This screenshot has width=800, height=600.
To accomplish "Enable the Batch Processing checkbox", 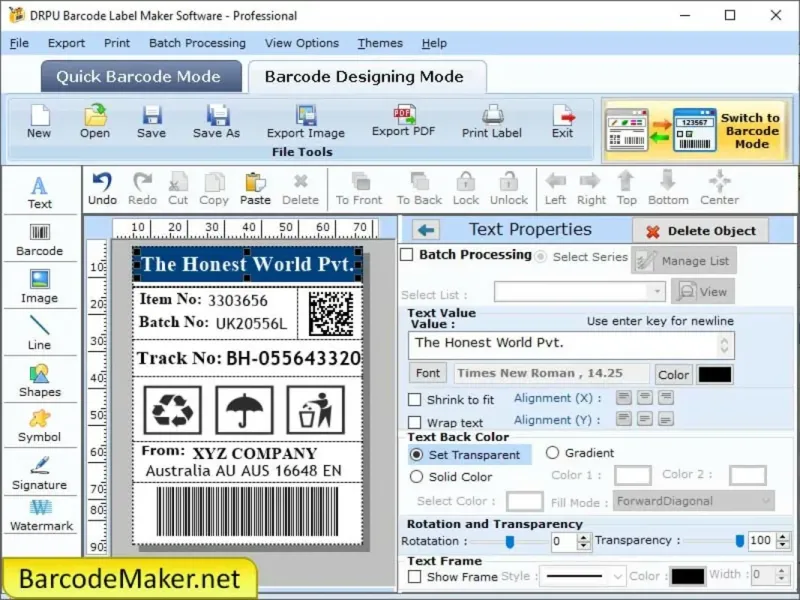I will click(x=407, y=255).
